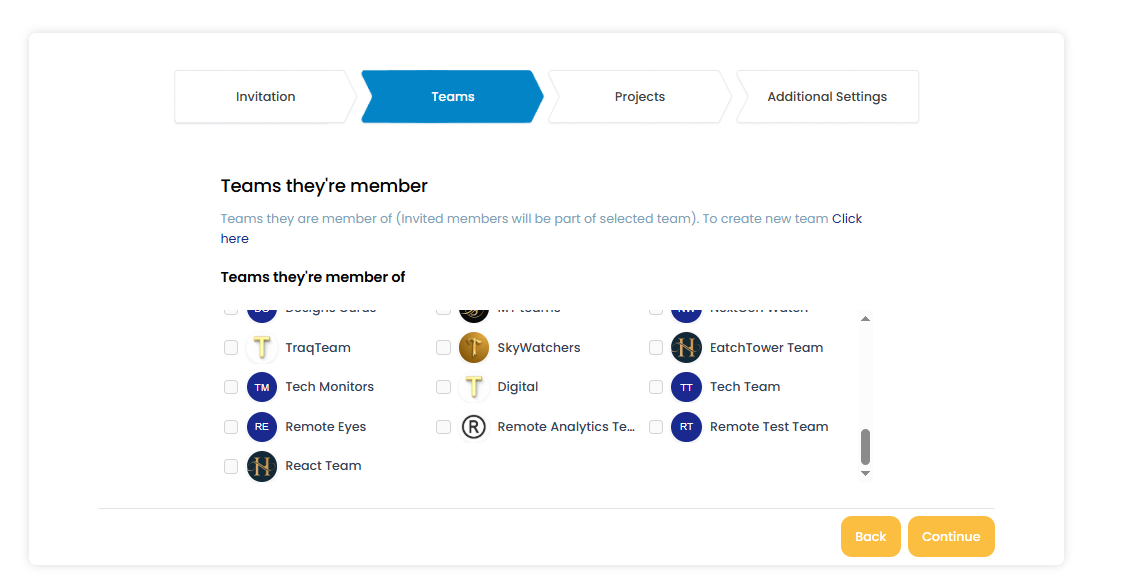Click the Remote Analytics registered-mark icon

tap(472, 426)
